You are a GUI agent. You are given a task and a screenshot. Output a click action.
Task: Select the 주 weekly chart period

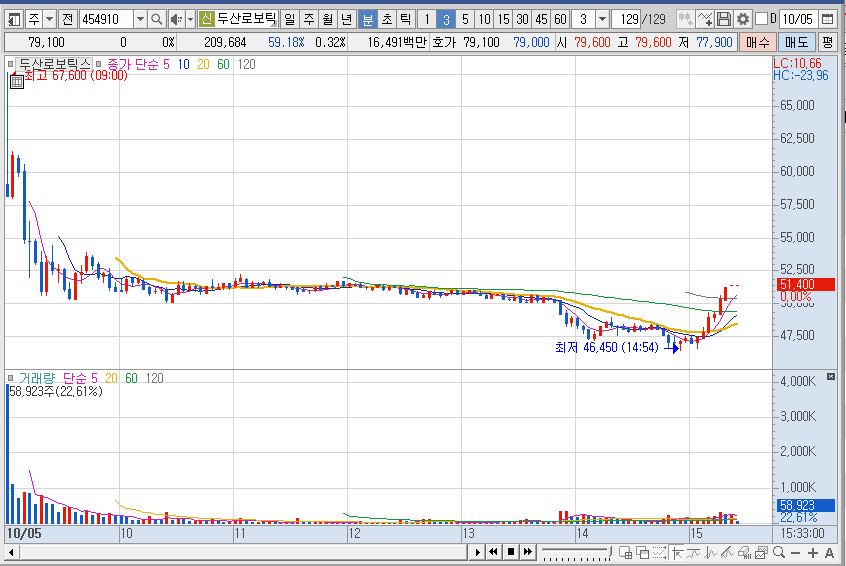[x=309, y=20]
